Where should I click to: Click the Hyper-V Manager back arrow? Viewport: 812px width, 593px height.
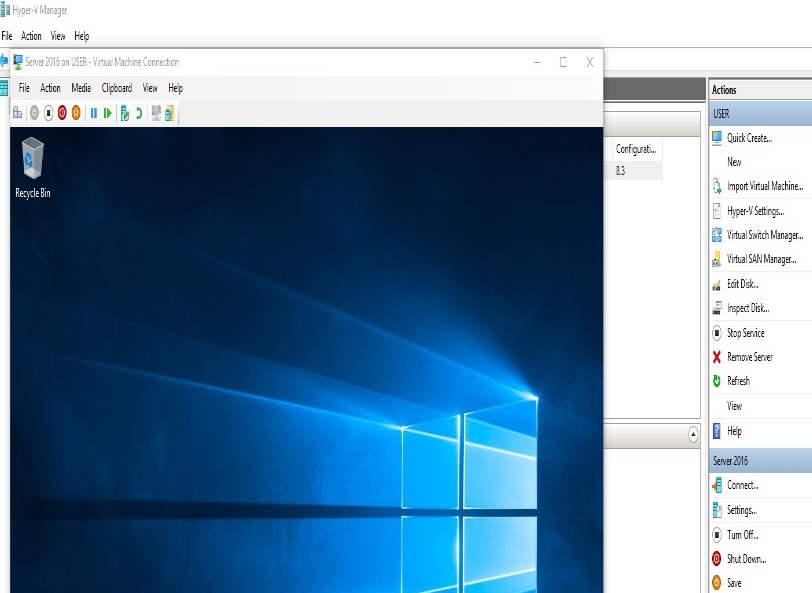point(4,61)
